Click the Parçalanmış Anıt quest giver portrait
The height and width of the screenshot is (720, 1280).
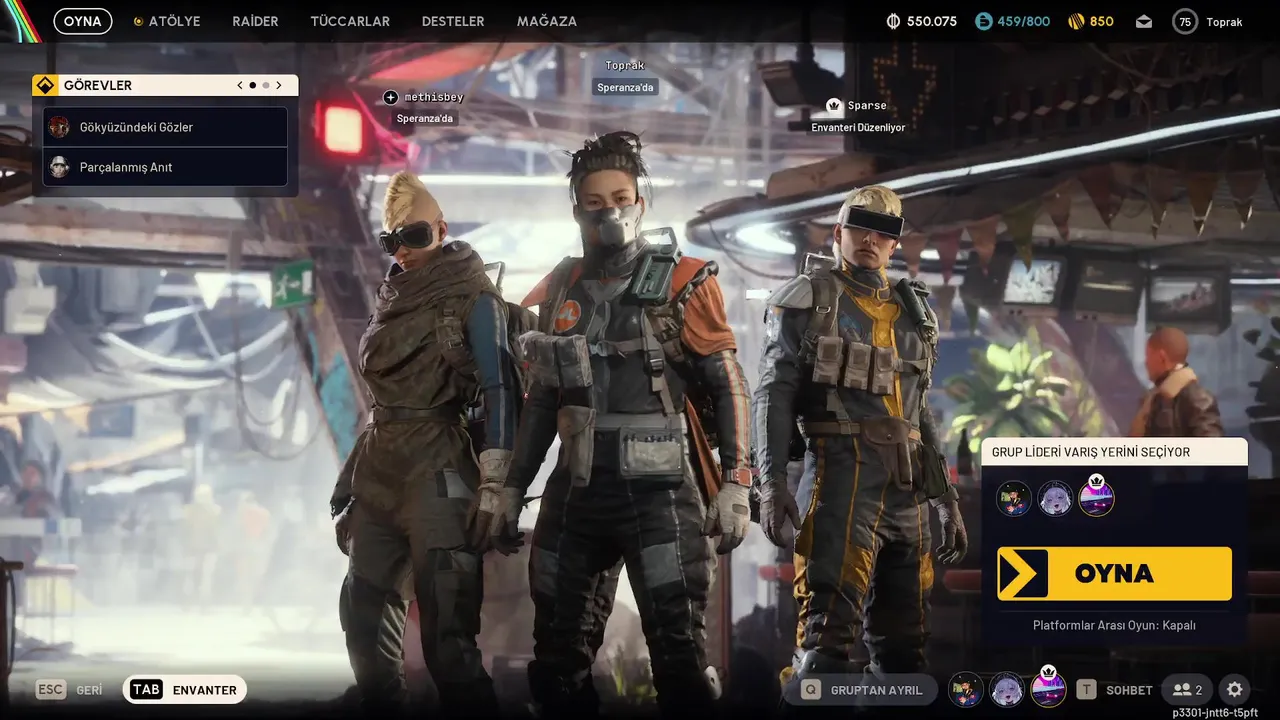tap(59, 167)
